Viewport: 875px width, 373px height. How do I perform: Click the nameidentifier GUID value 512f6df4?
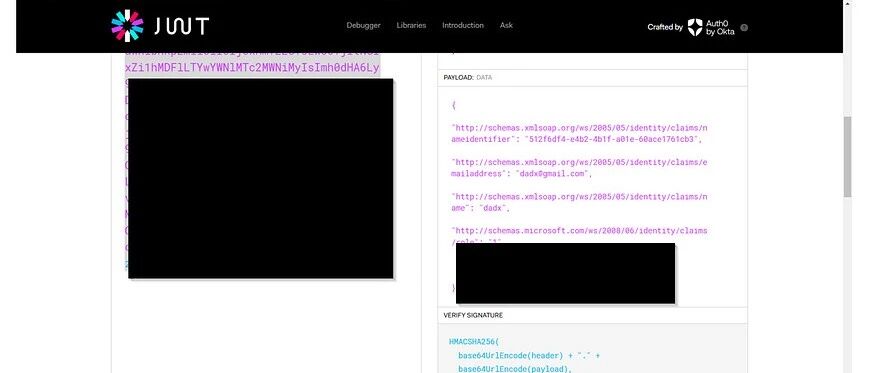tap(611, 140)
